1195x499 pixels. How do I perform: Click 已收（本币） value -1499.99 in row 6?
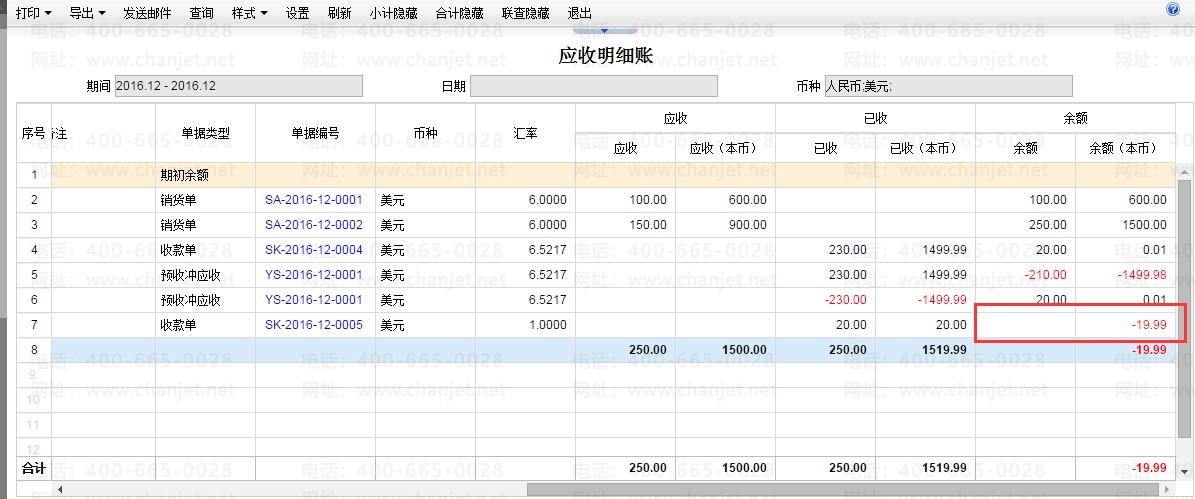(x=942, y=299)
